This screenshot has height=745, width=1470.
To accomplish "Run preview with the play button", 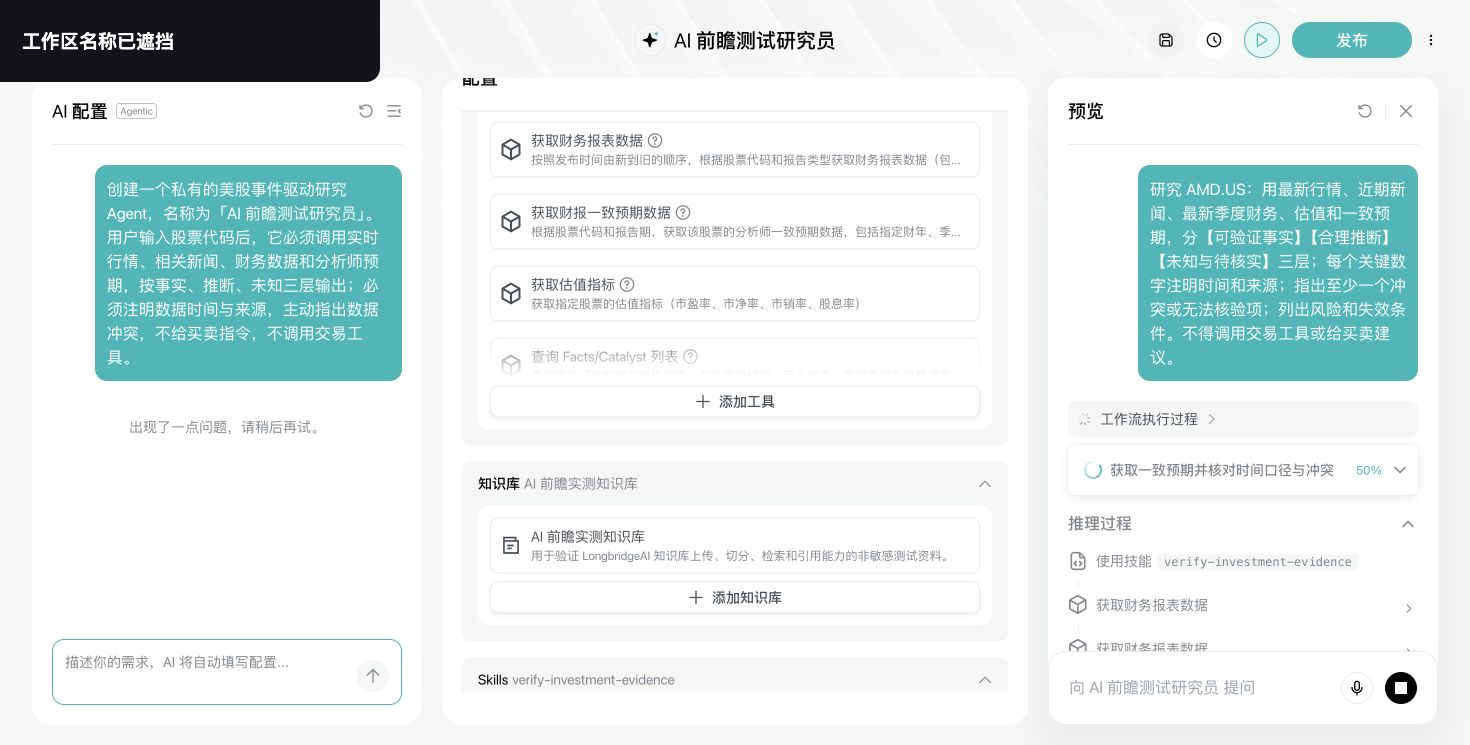I will click(1262, 40).
